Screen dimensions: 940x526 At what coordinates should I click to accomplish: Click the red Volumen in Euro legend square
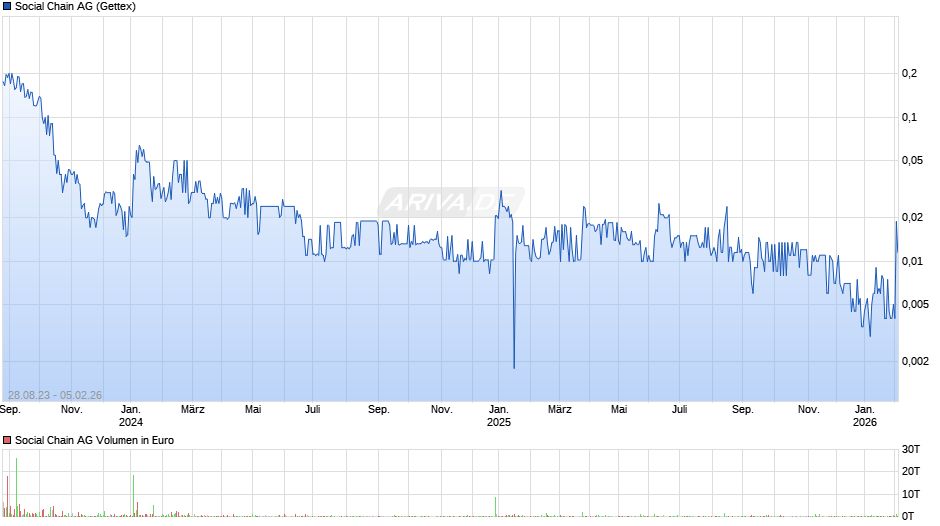[7, 440]
